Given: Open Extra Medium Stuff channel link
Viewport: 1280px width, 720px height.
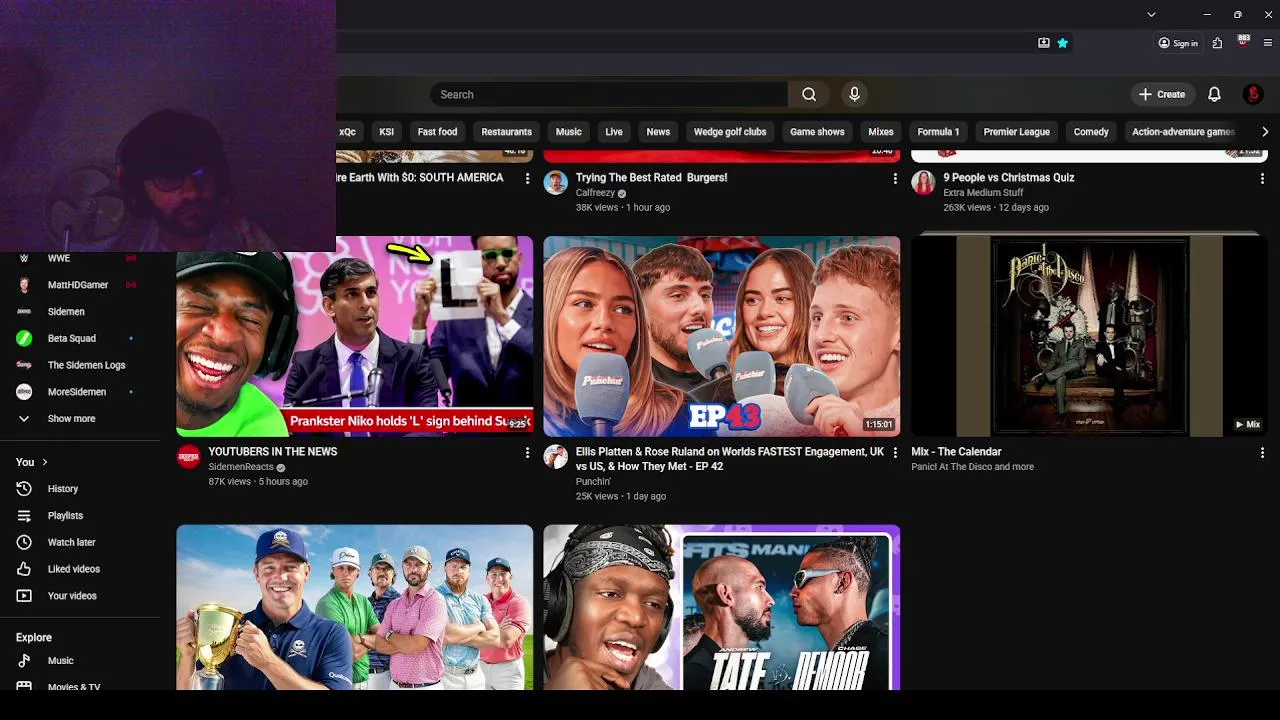Looking at the screenshot, I should [983, 193].
